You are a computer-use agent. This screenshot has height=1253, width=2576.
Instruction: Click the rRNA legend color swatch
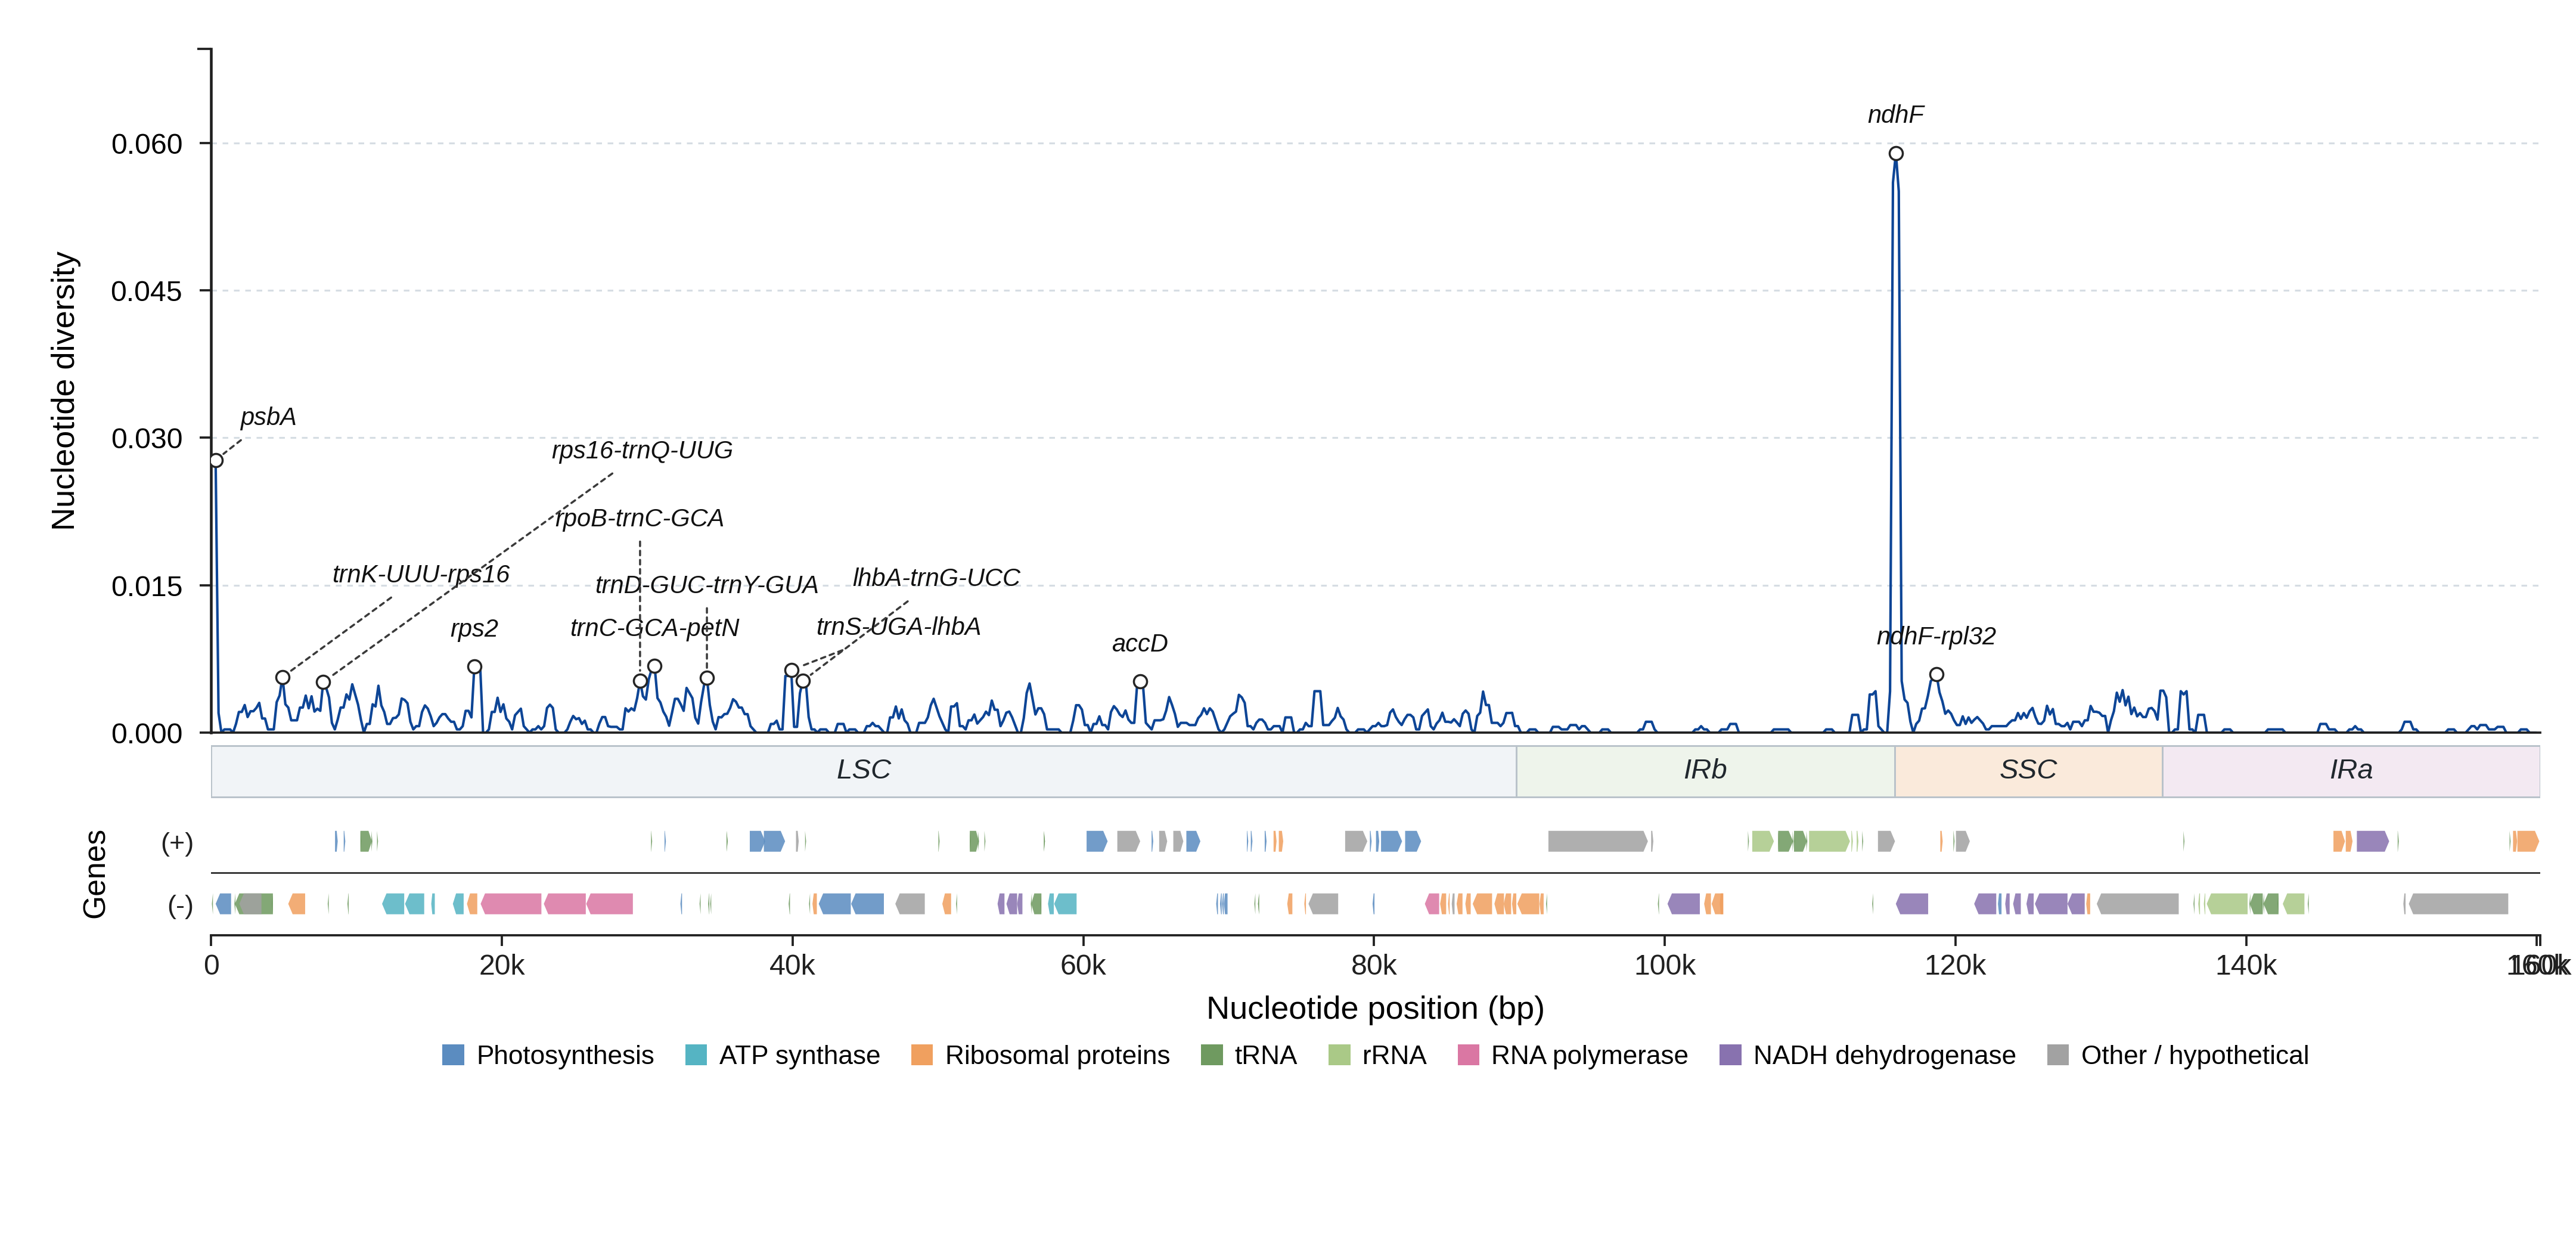1339,1055
